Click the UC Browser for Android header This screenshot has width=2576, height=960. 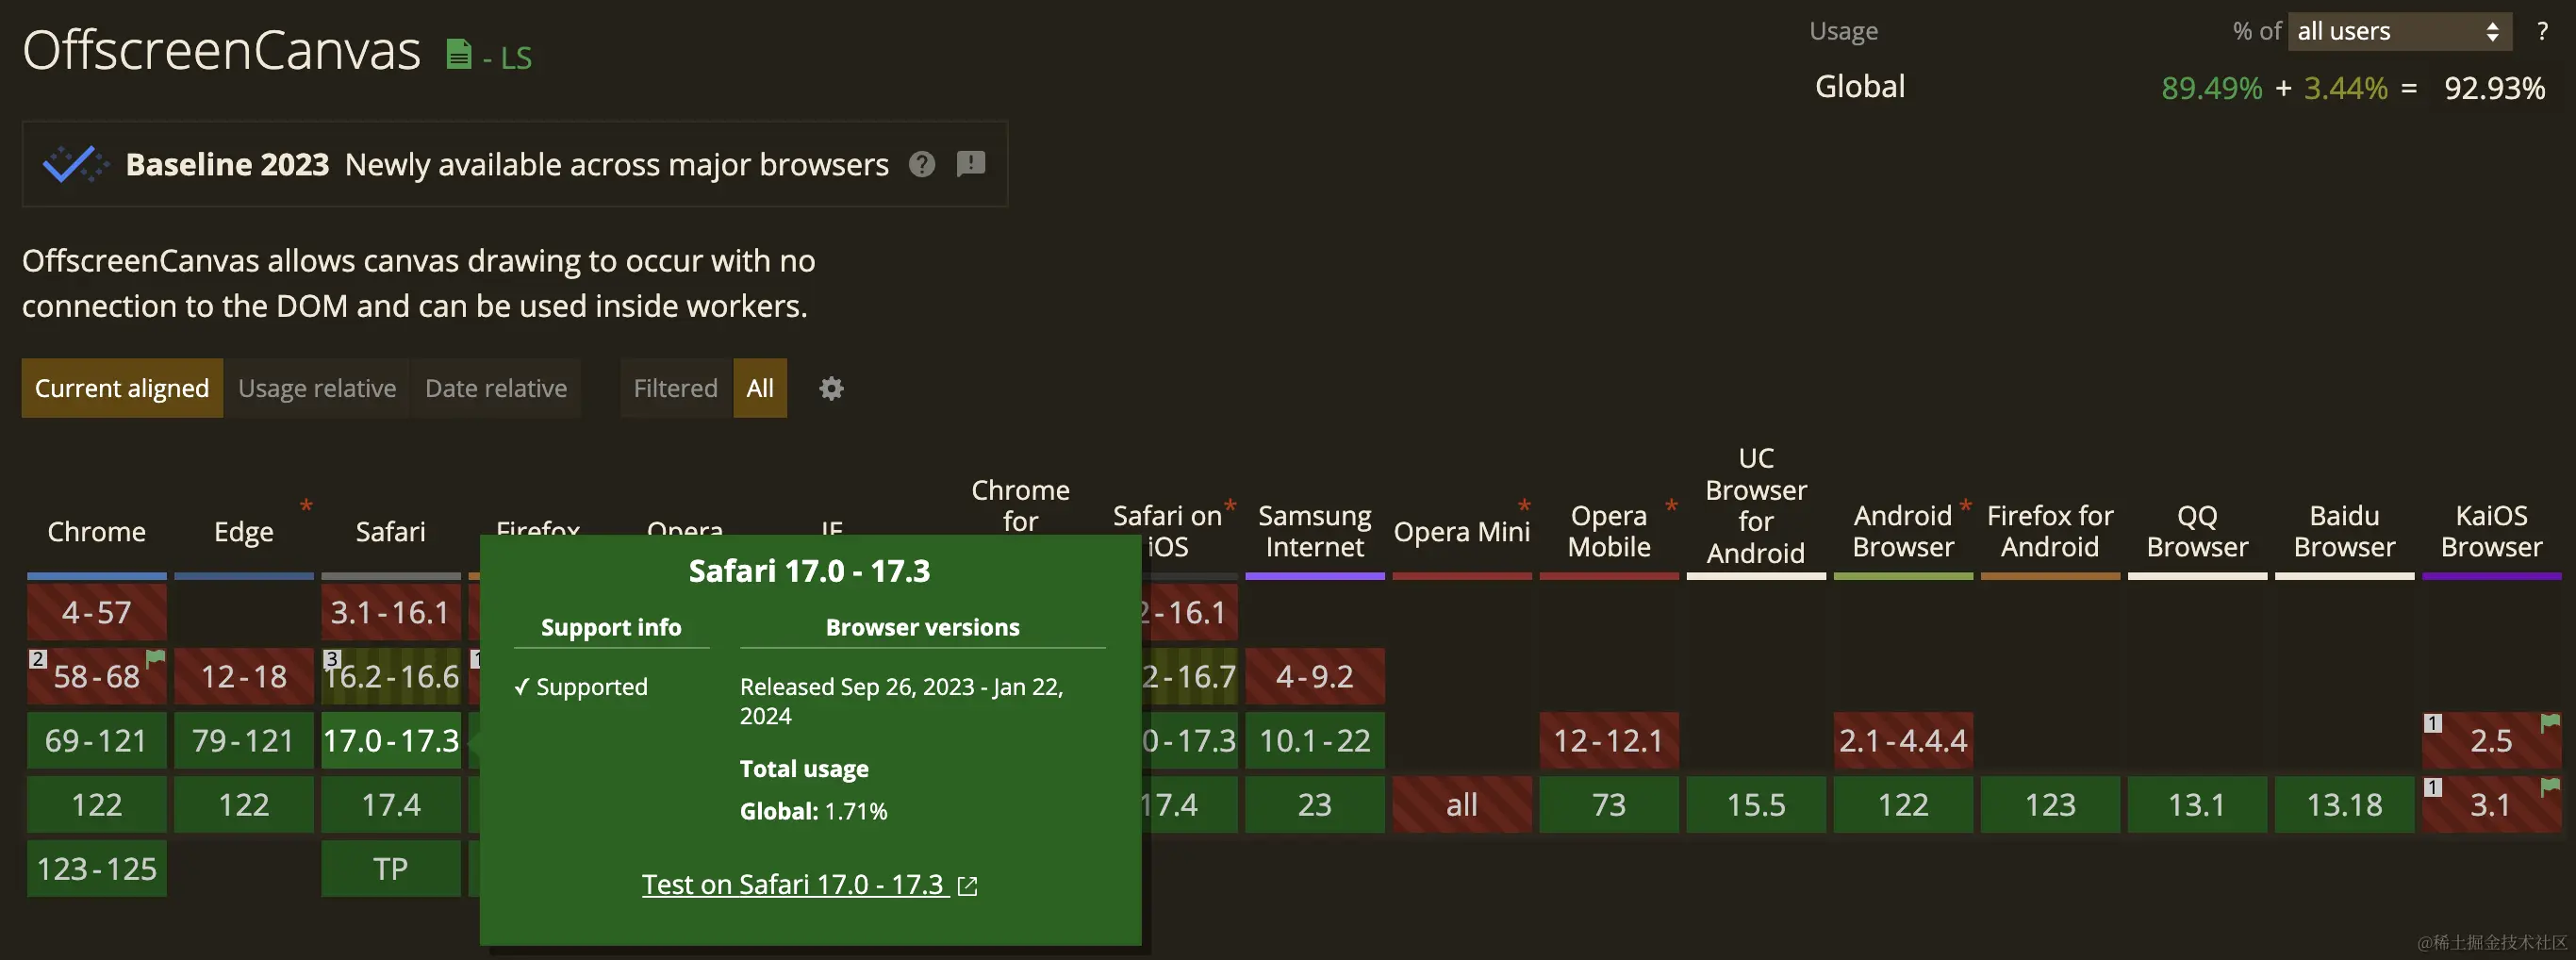[x=1756, y=505]
